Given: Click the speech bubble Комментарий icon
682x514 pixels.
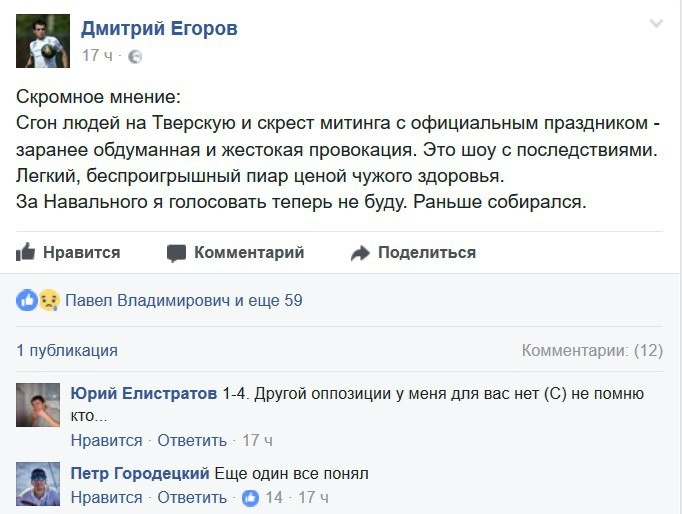Looking at the screenshot, I should [x=177, y=252].
